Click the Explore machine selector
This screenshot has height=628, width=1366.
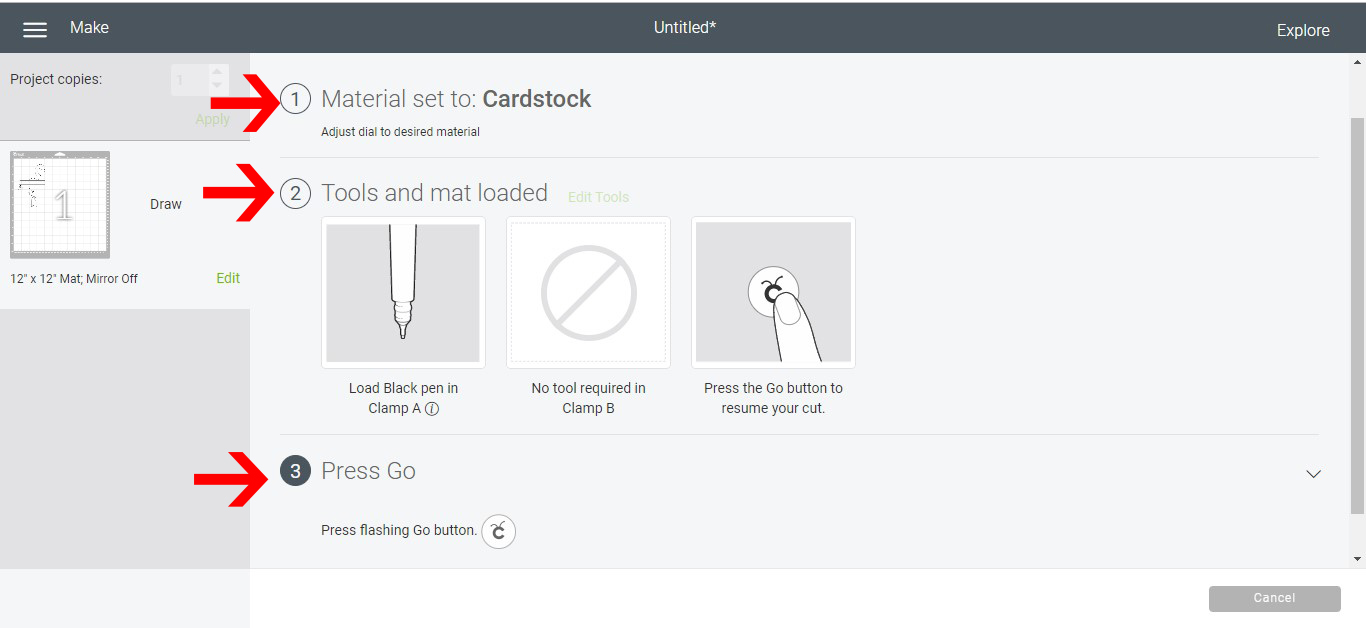coord(1302,30)
